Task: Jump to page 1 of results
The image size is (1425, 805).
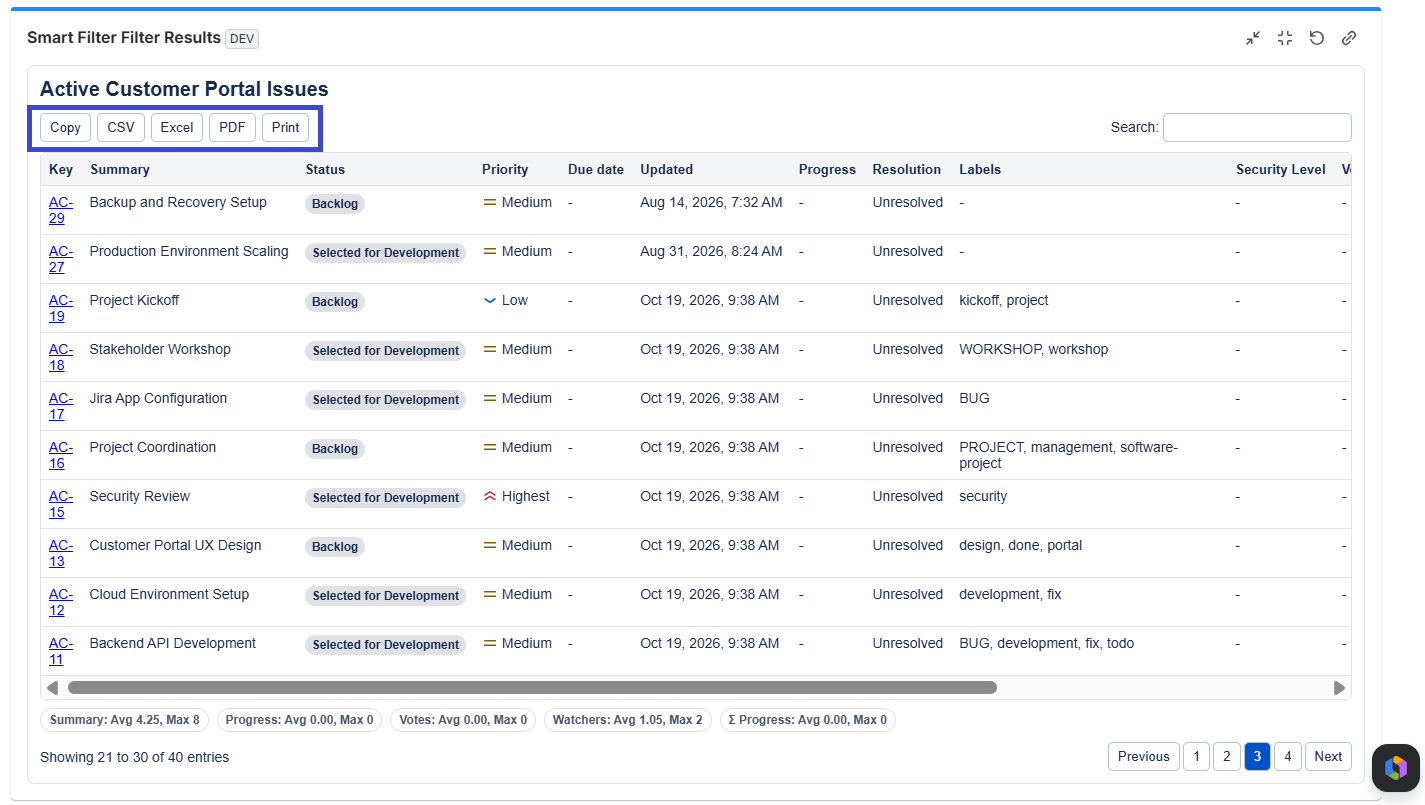Action: tap(1197, 757)
